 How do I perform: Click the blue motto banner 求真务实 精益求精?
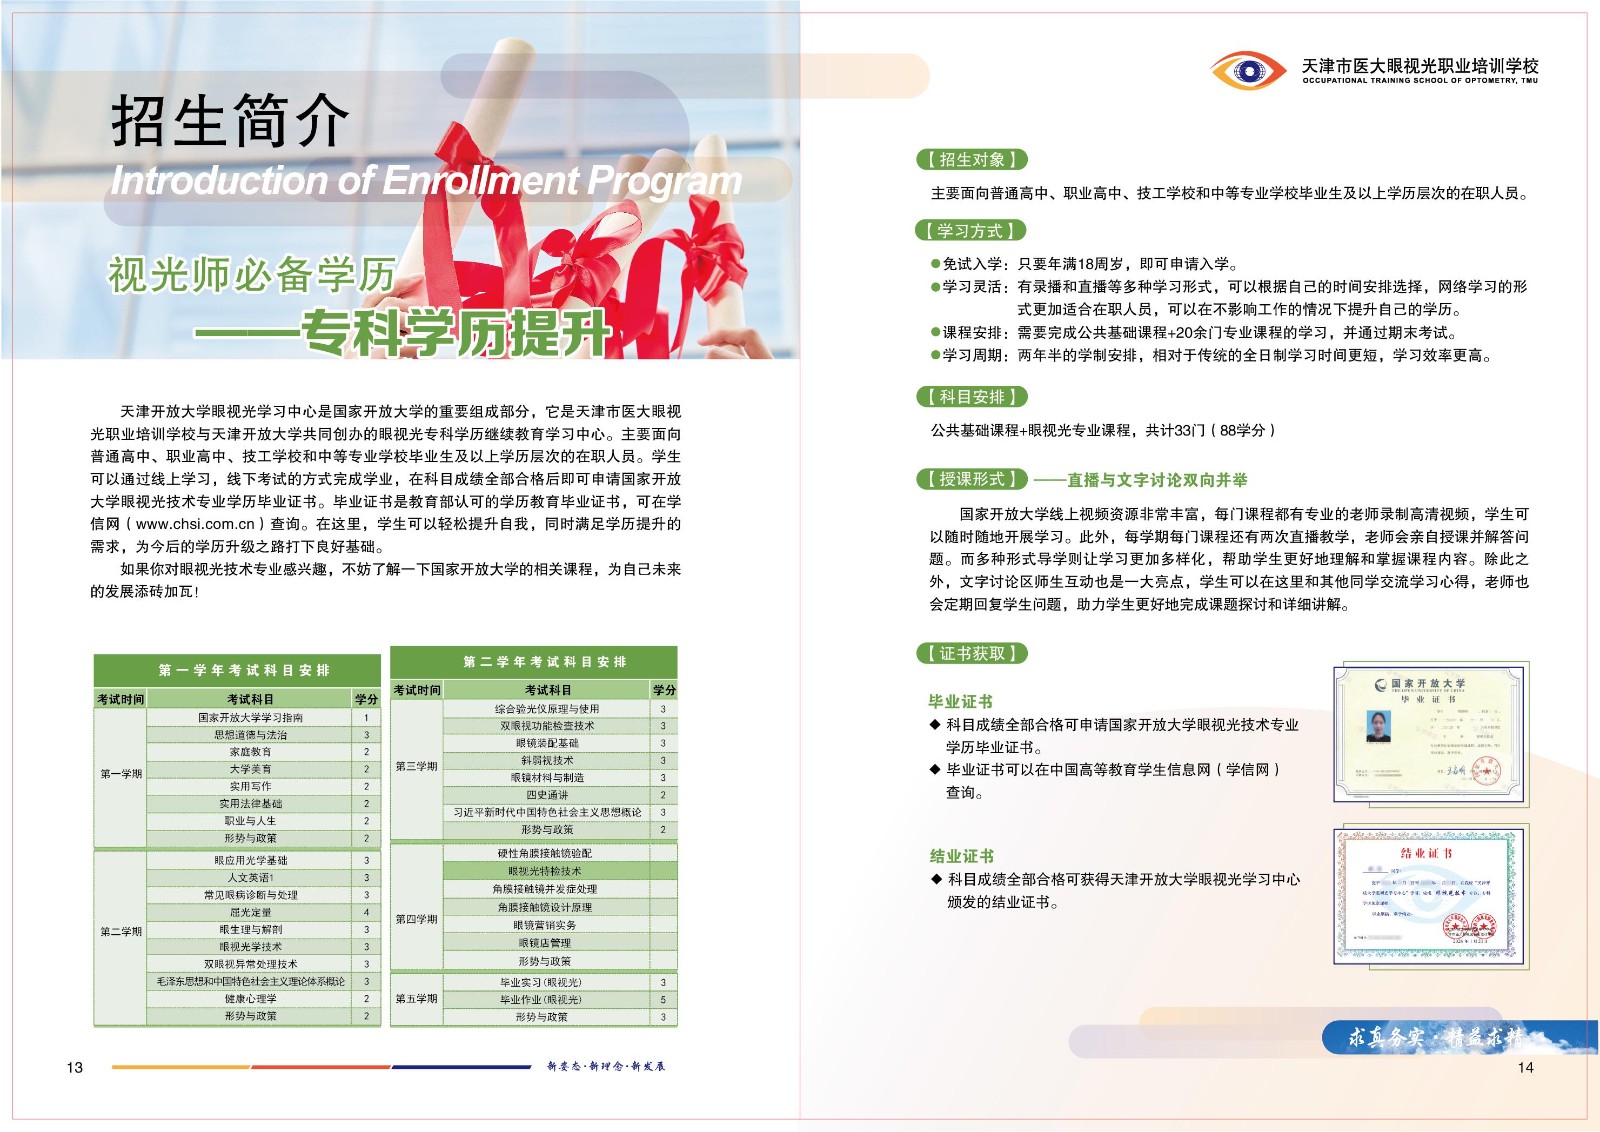[1459, 1037]
